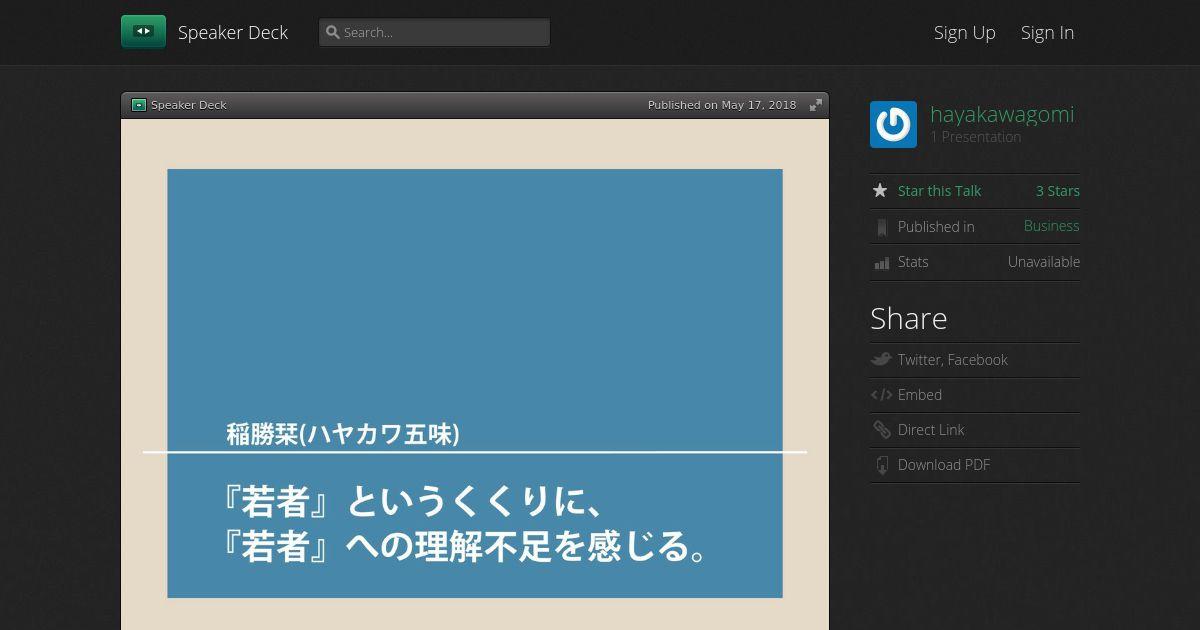Open the Business category link
1200x630 pixels.
(x=1052, y=226)
